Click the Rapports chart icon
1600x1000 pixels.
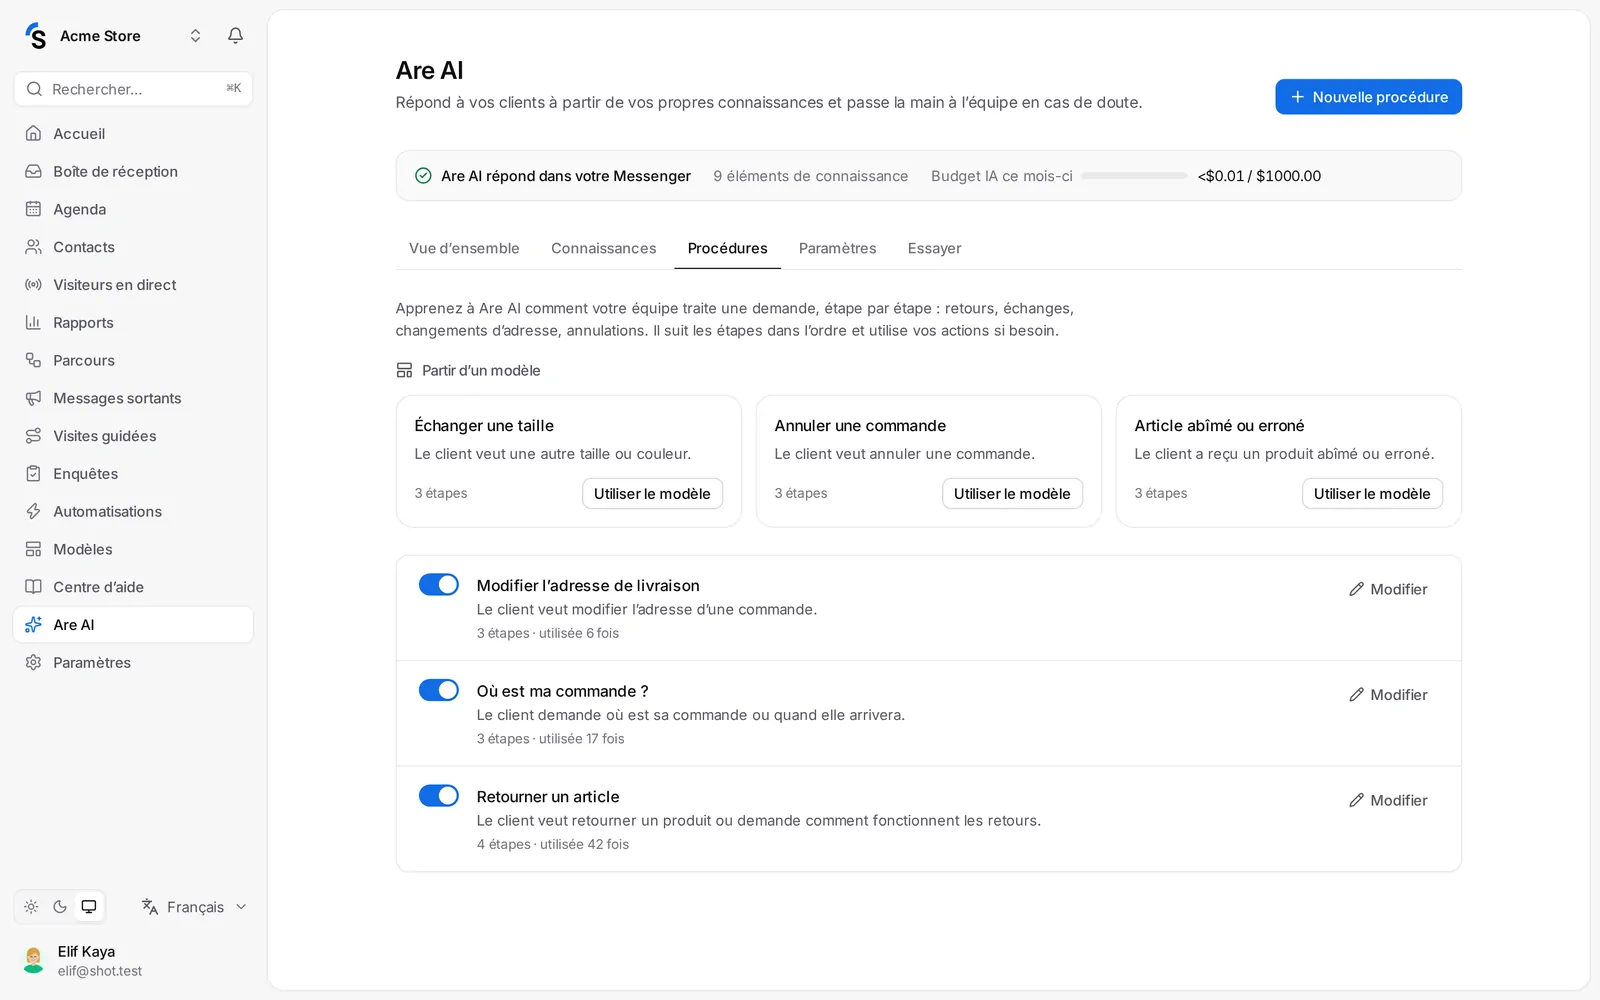pyautogui.click(x=33, y=323)
